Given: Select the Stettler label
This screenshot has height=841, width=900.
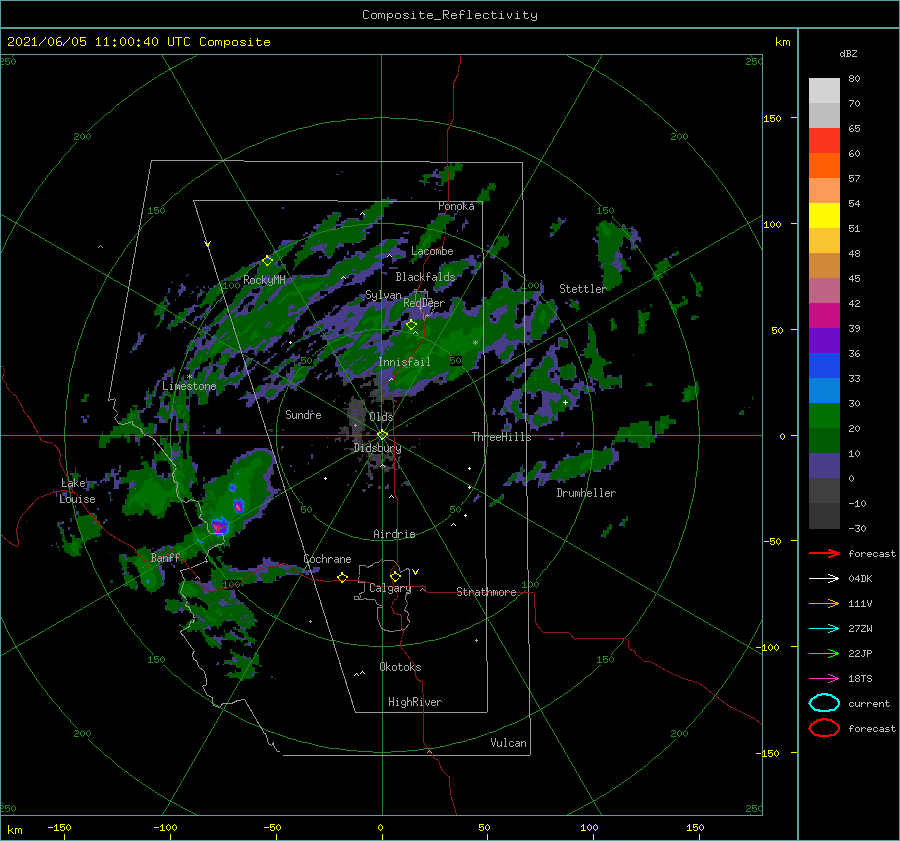Looking at the screenshot, I should [583, 289].
